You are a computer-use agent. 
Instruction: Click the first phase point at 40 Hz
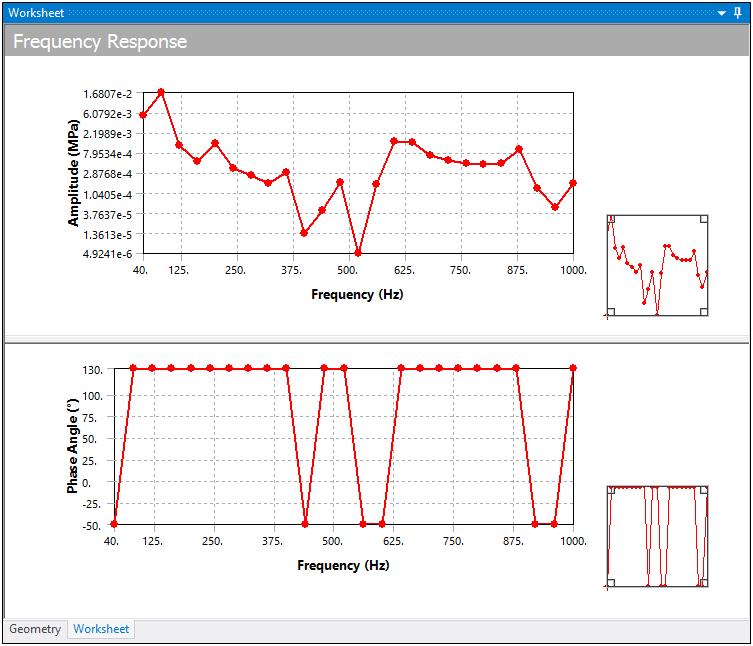point(114,524)
